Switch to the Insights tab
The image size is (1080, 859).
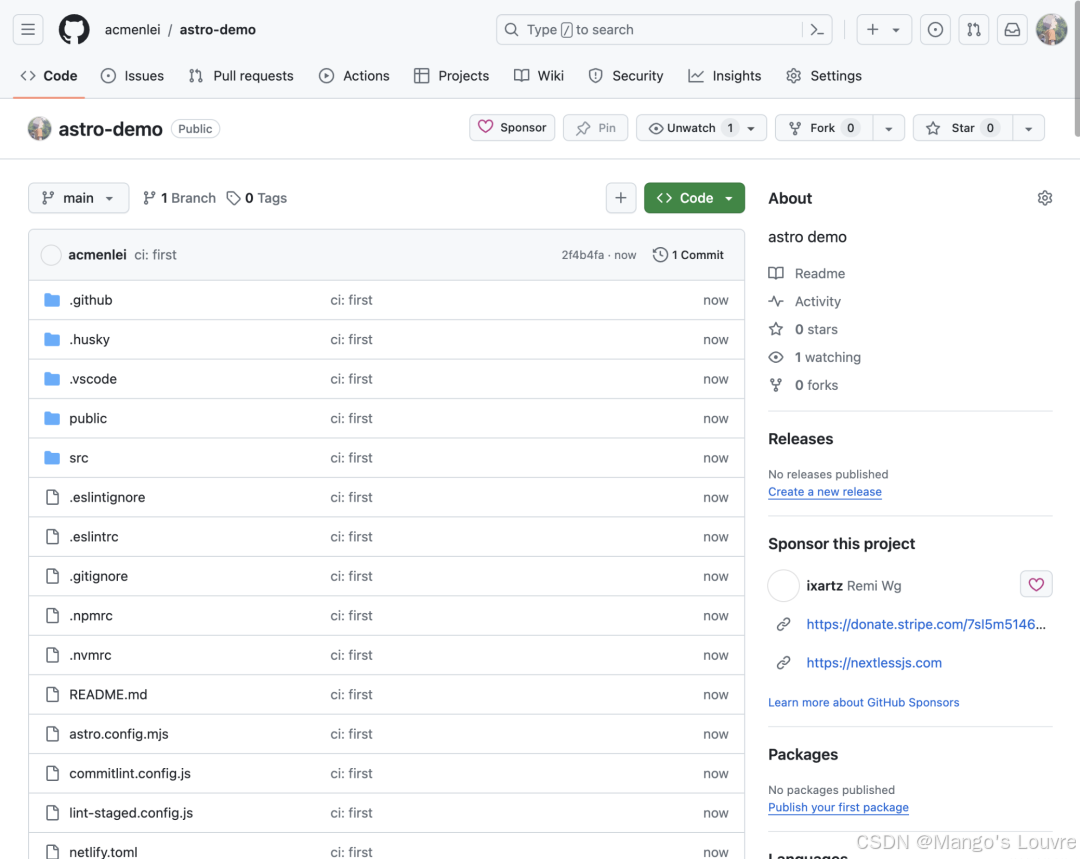click(725, 76)
